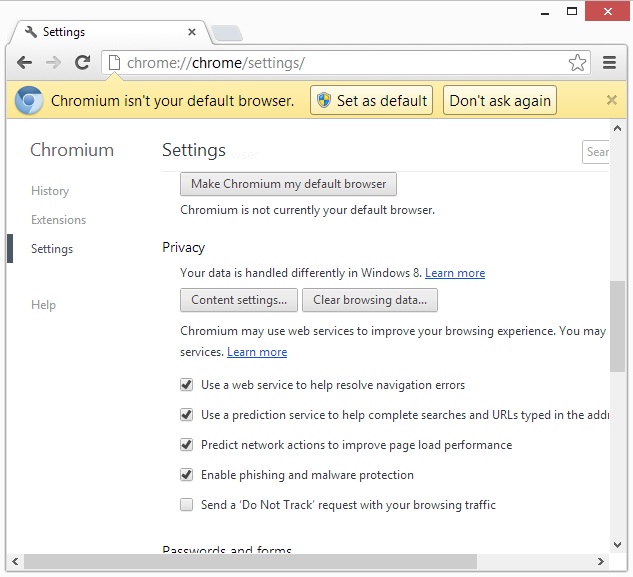Click the reload page icon

(83, 63)
